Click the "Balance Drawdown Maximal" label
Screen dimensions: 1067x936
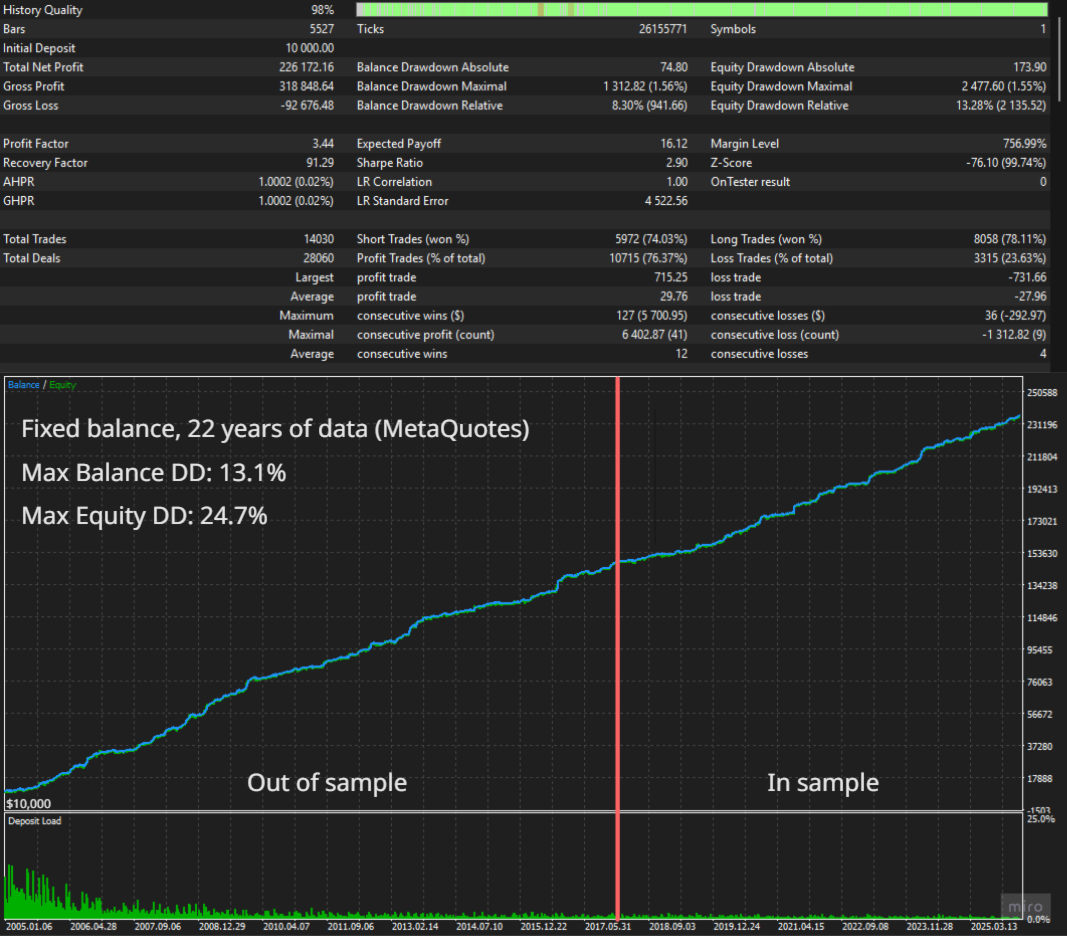pos(431,86)
